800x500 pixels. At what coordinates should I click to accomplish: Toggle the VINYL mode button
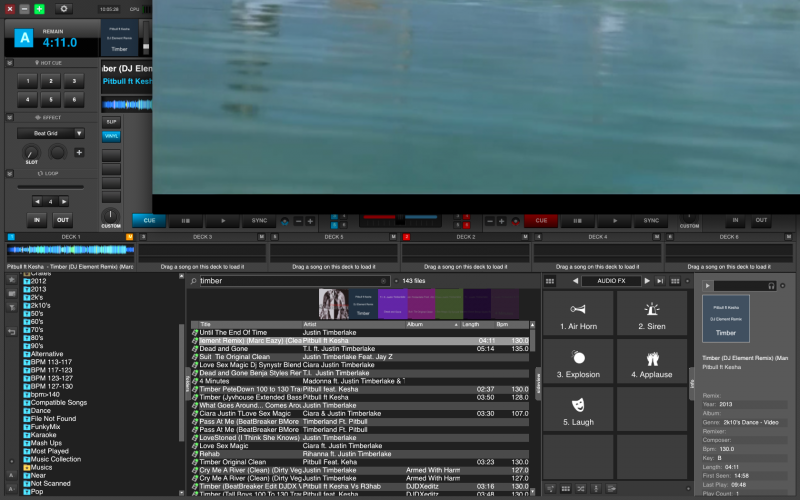click(x=111, y=136)
